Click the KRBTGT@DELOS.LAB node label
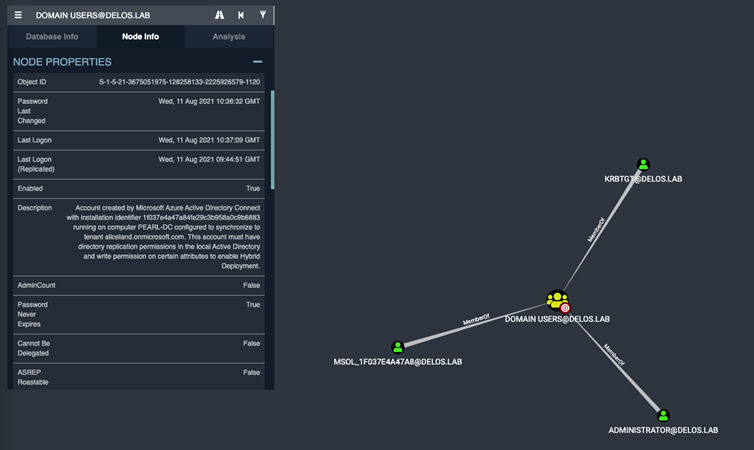The height and width of the screenshot is (450, 754). 643,179
